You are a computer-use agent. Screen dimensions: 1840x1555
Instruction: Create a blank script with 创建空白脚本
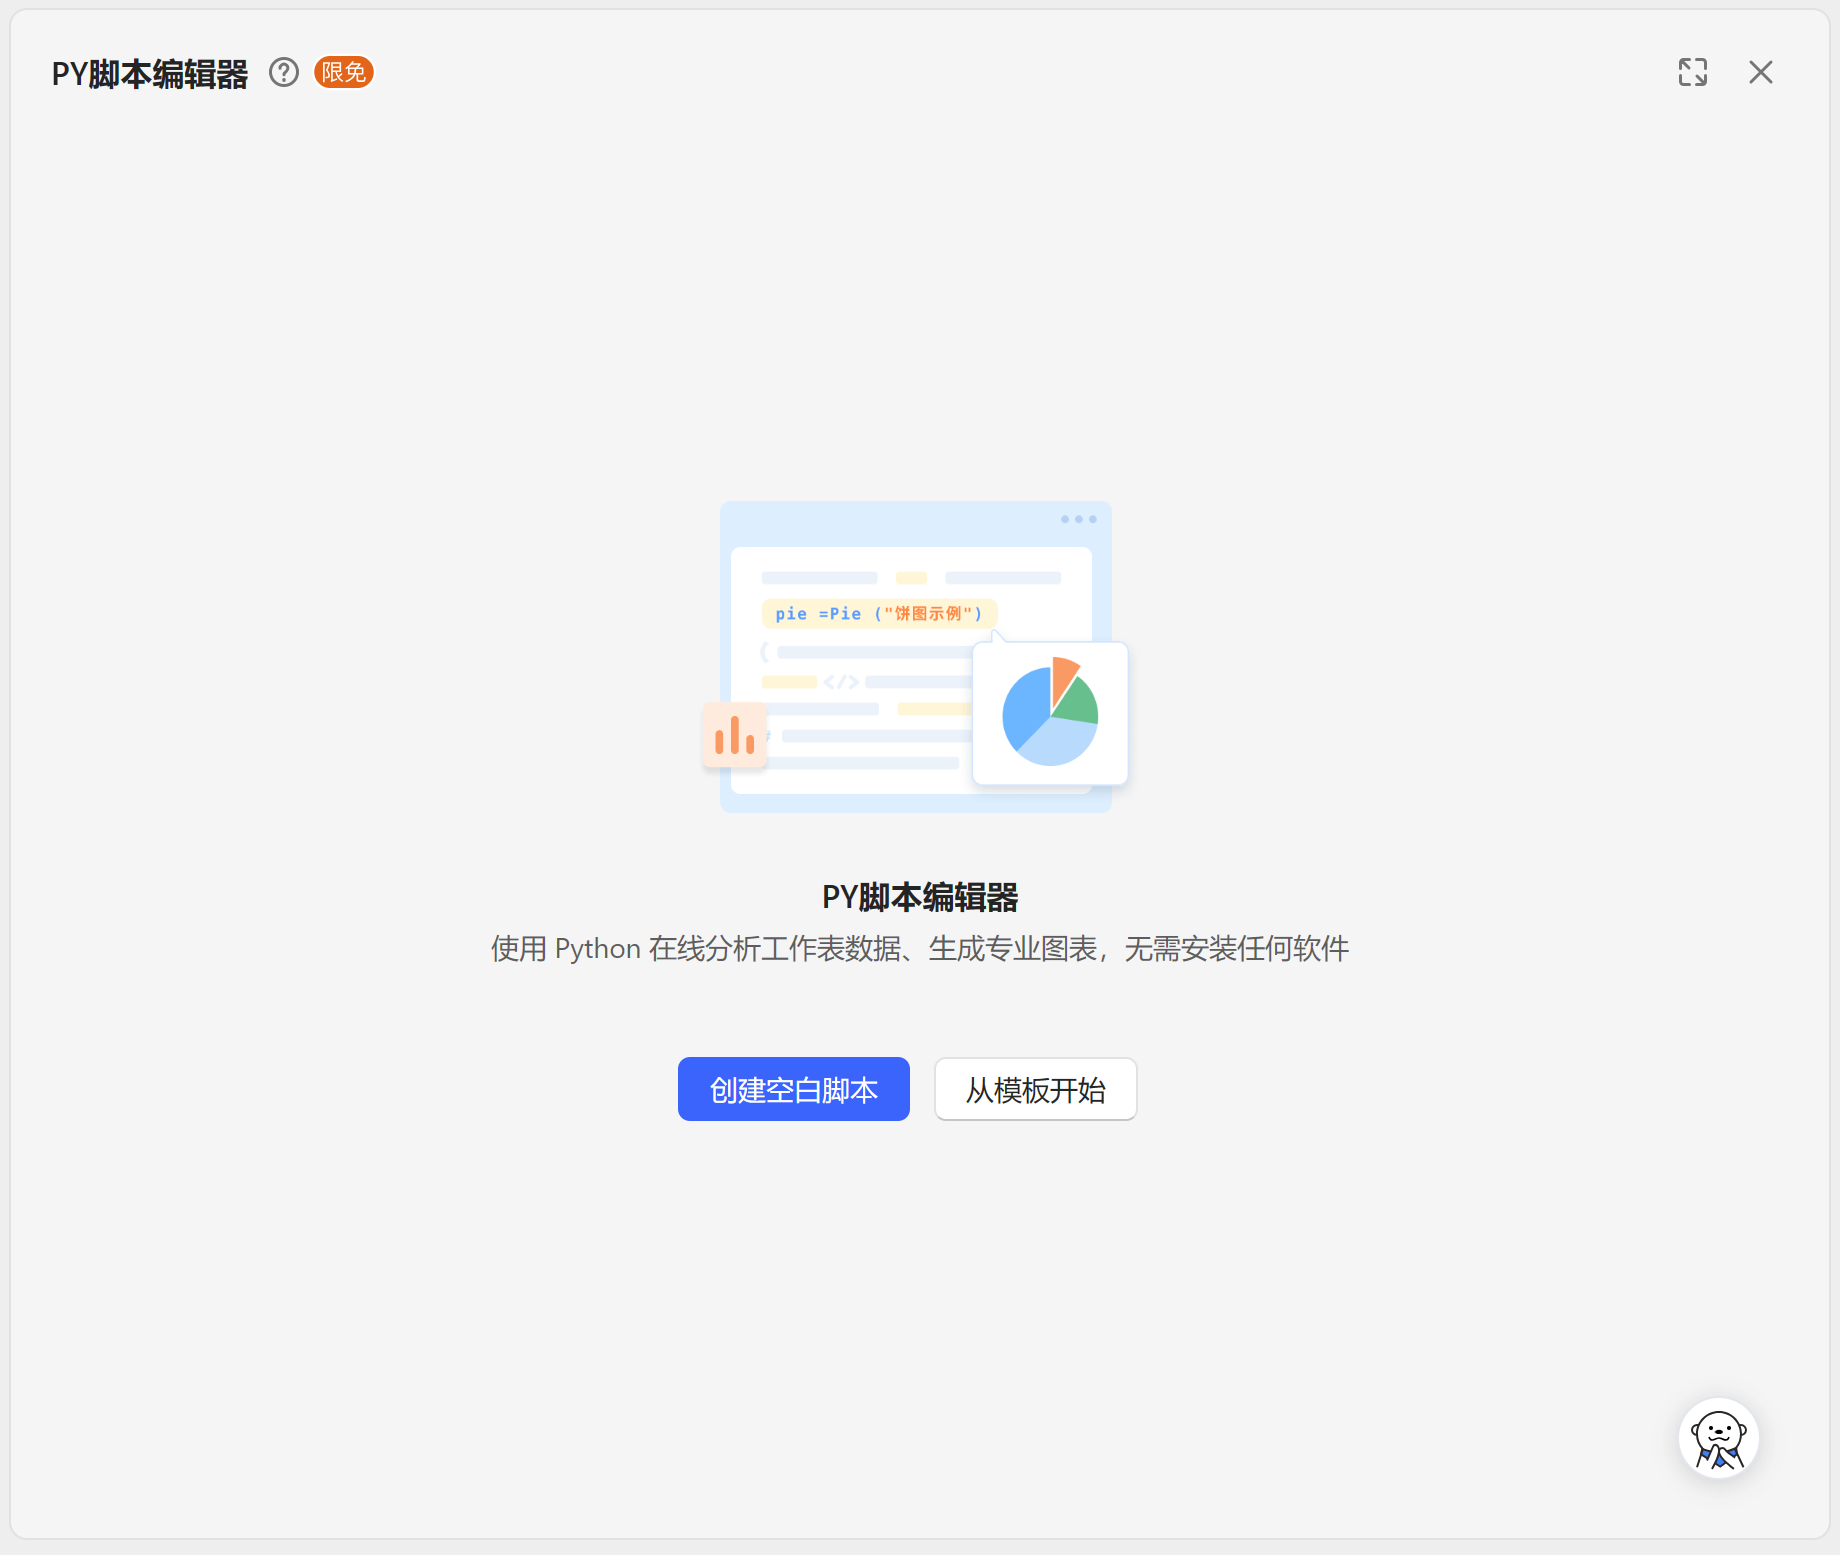793,1089
